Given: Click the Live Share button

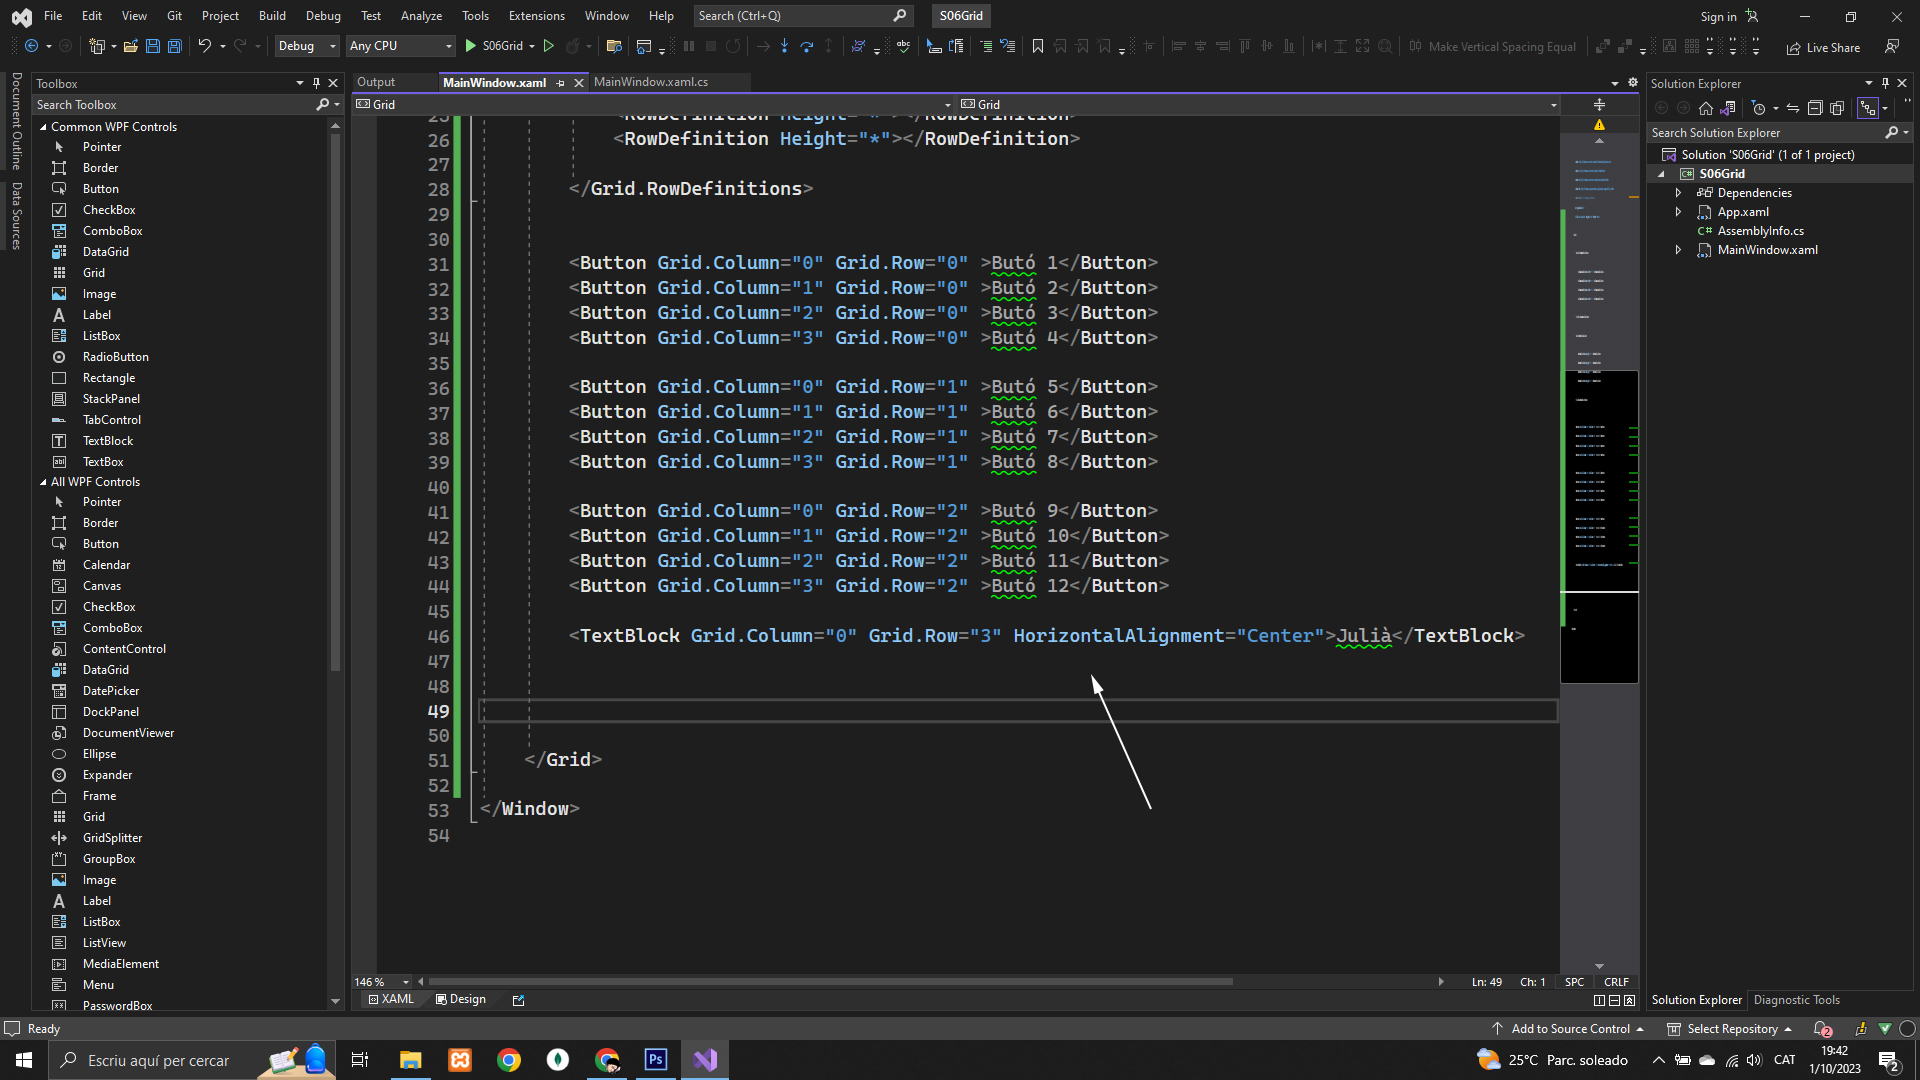Looking at the screenshot, I should pos(1823,47).
